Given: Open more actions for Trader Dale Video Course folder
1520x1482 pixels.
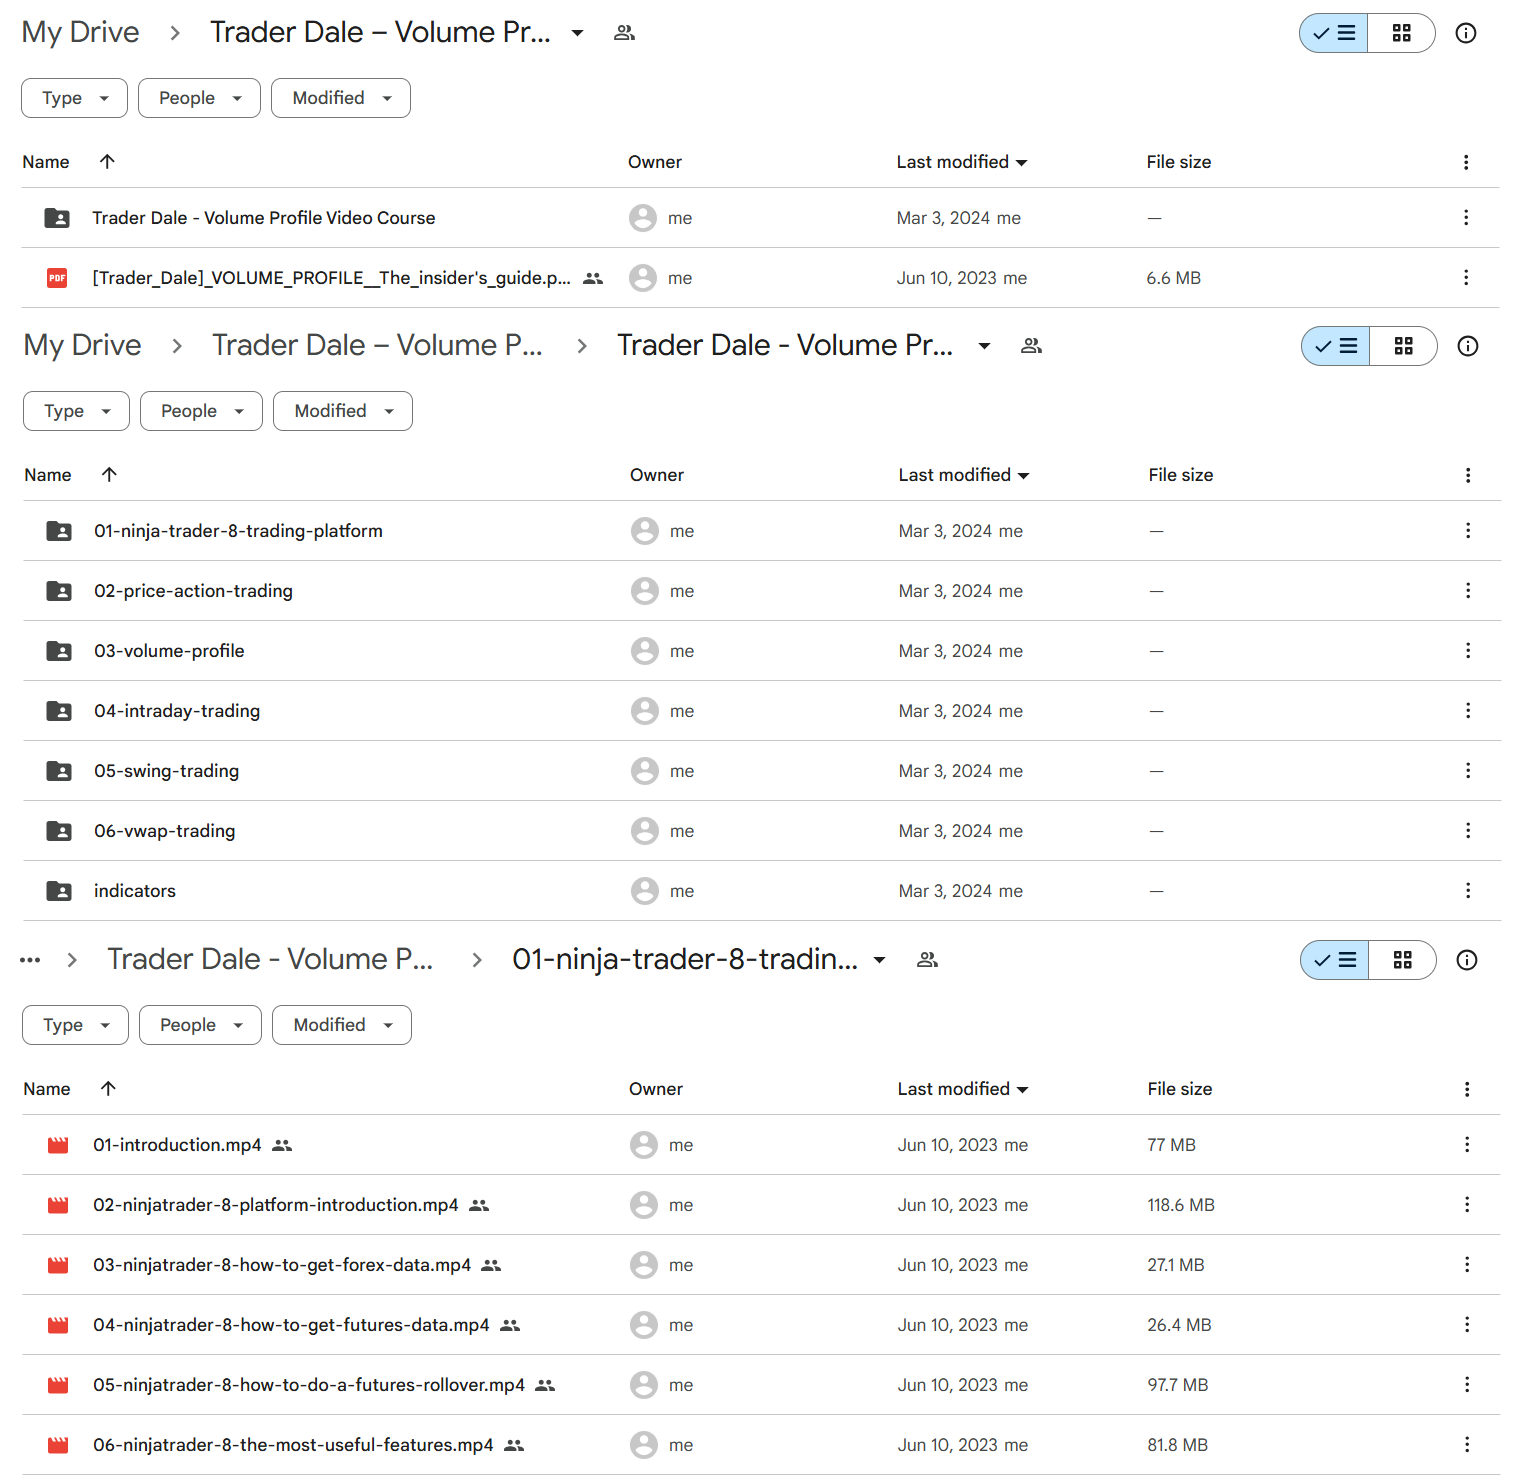Looking at the screenshot, I should click(x=1466, y=218).
